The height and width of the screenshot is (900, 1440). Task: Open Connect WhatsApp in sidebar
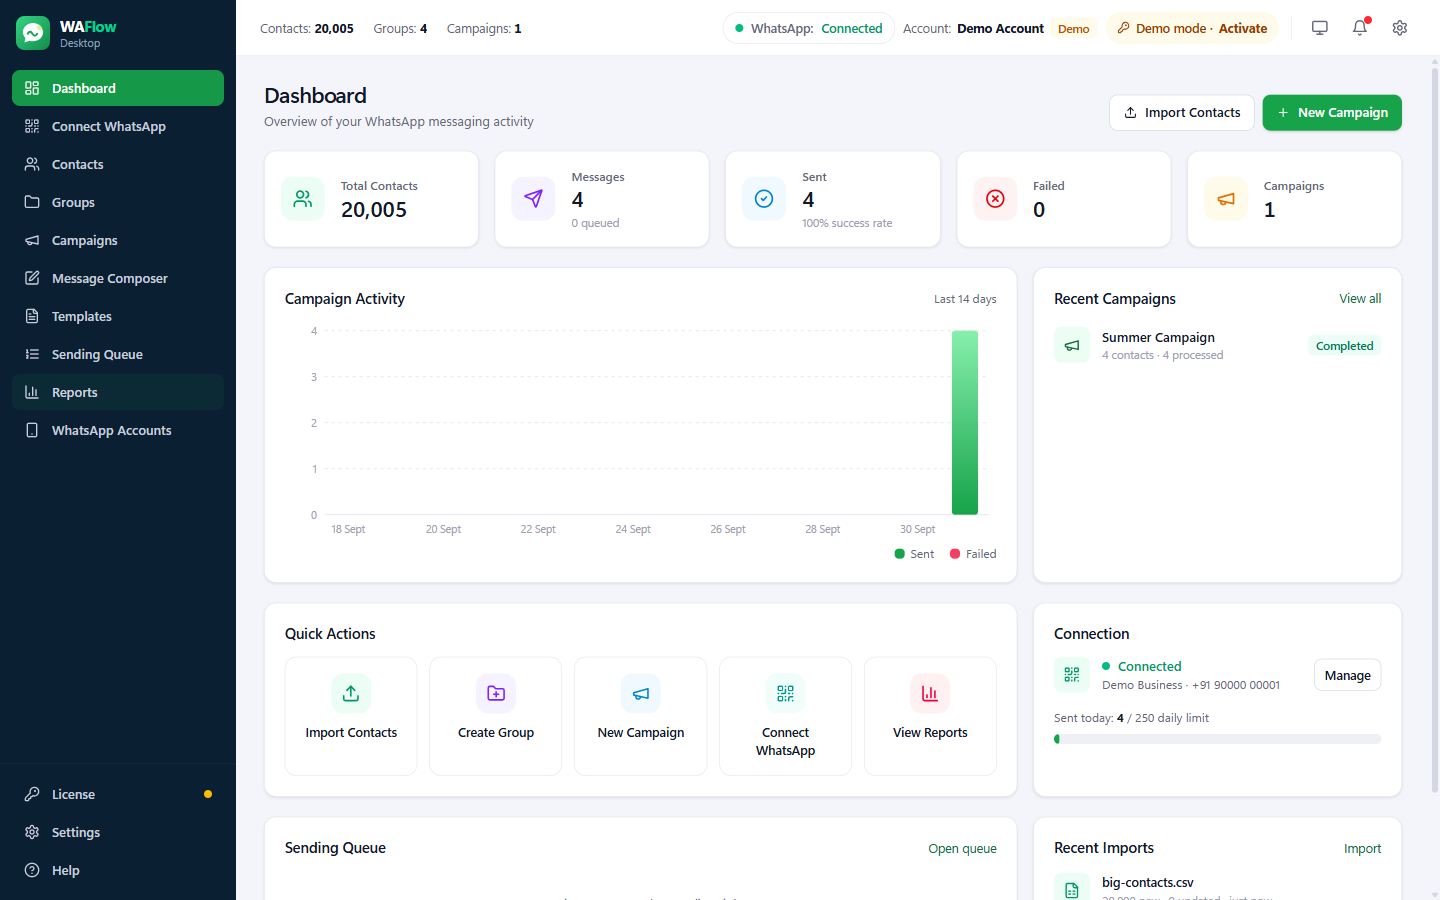(118, 126)
